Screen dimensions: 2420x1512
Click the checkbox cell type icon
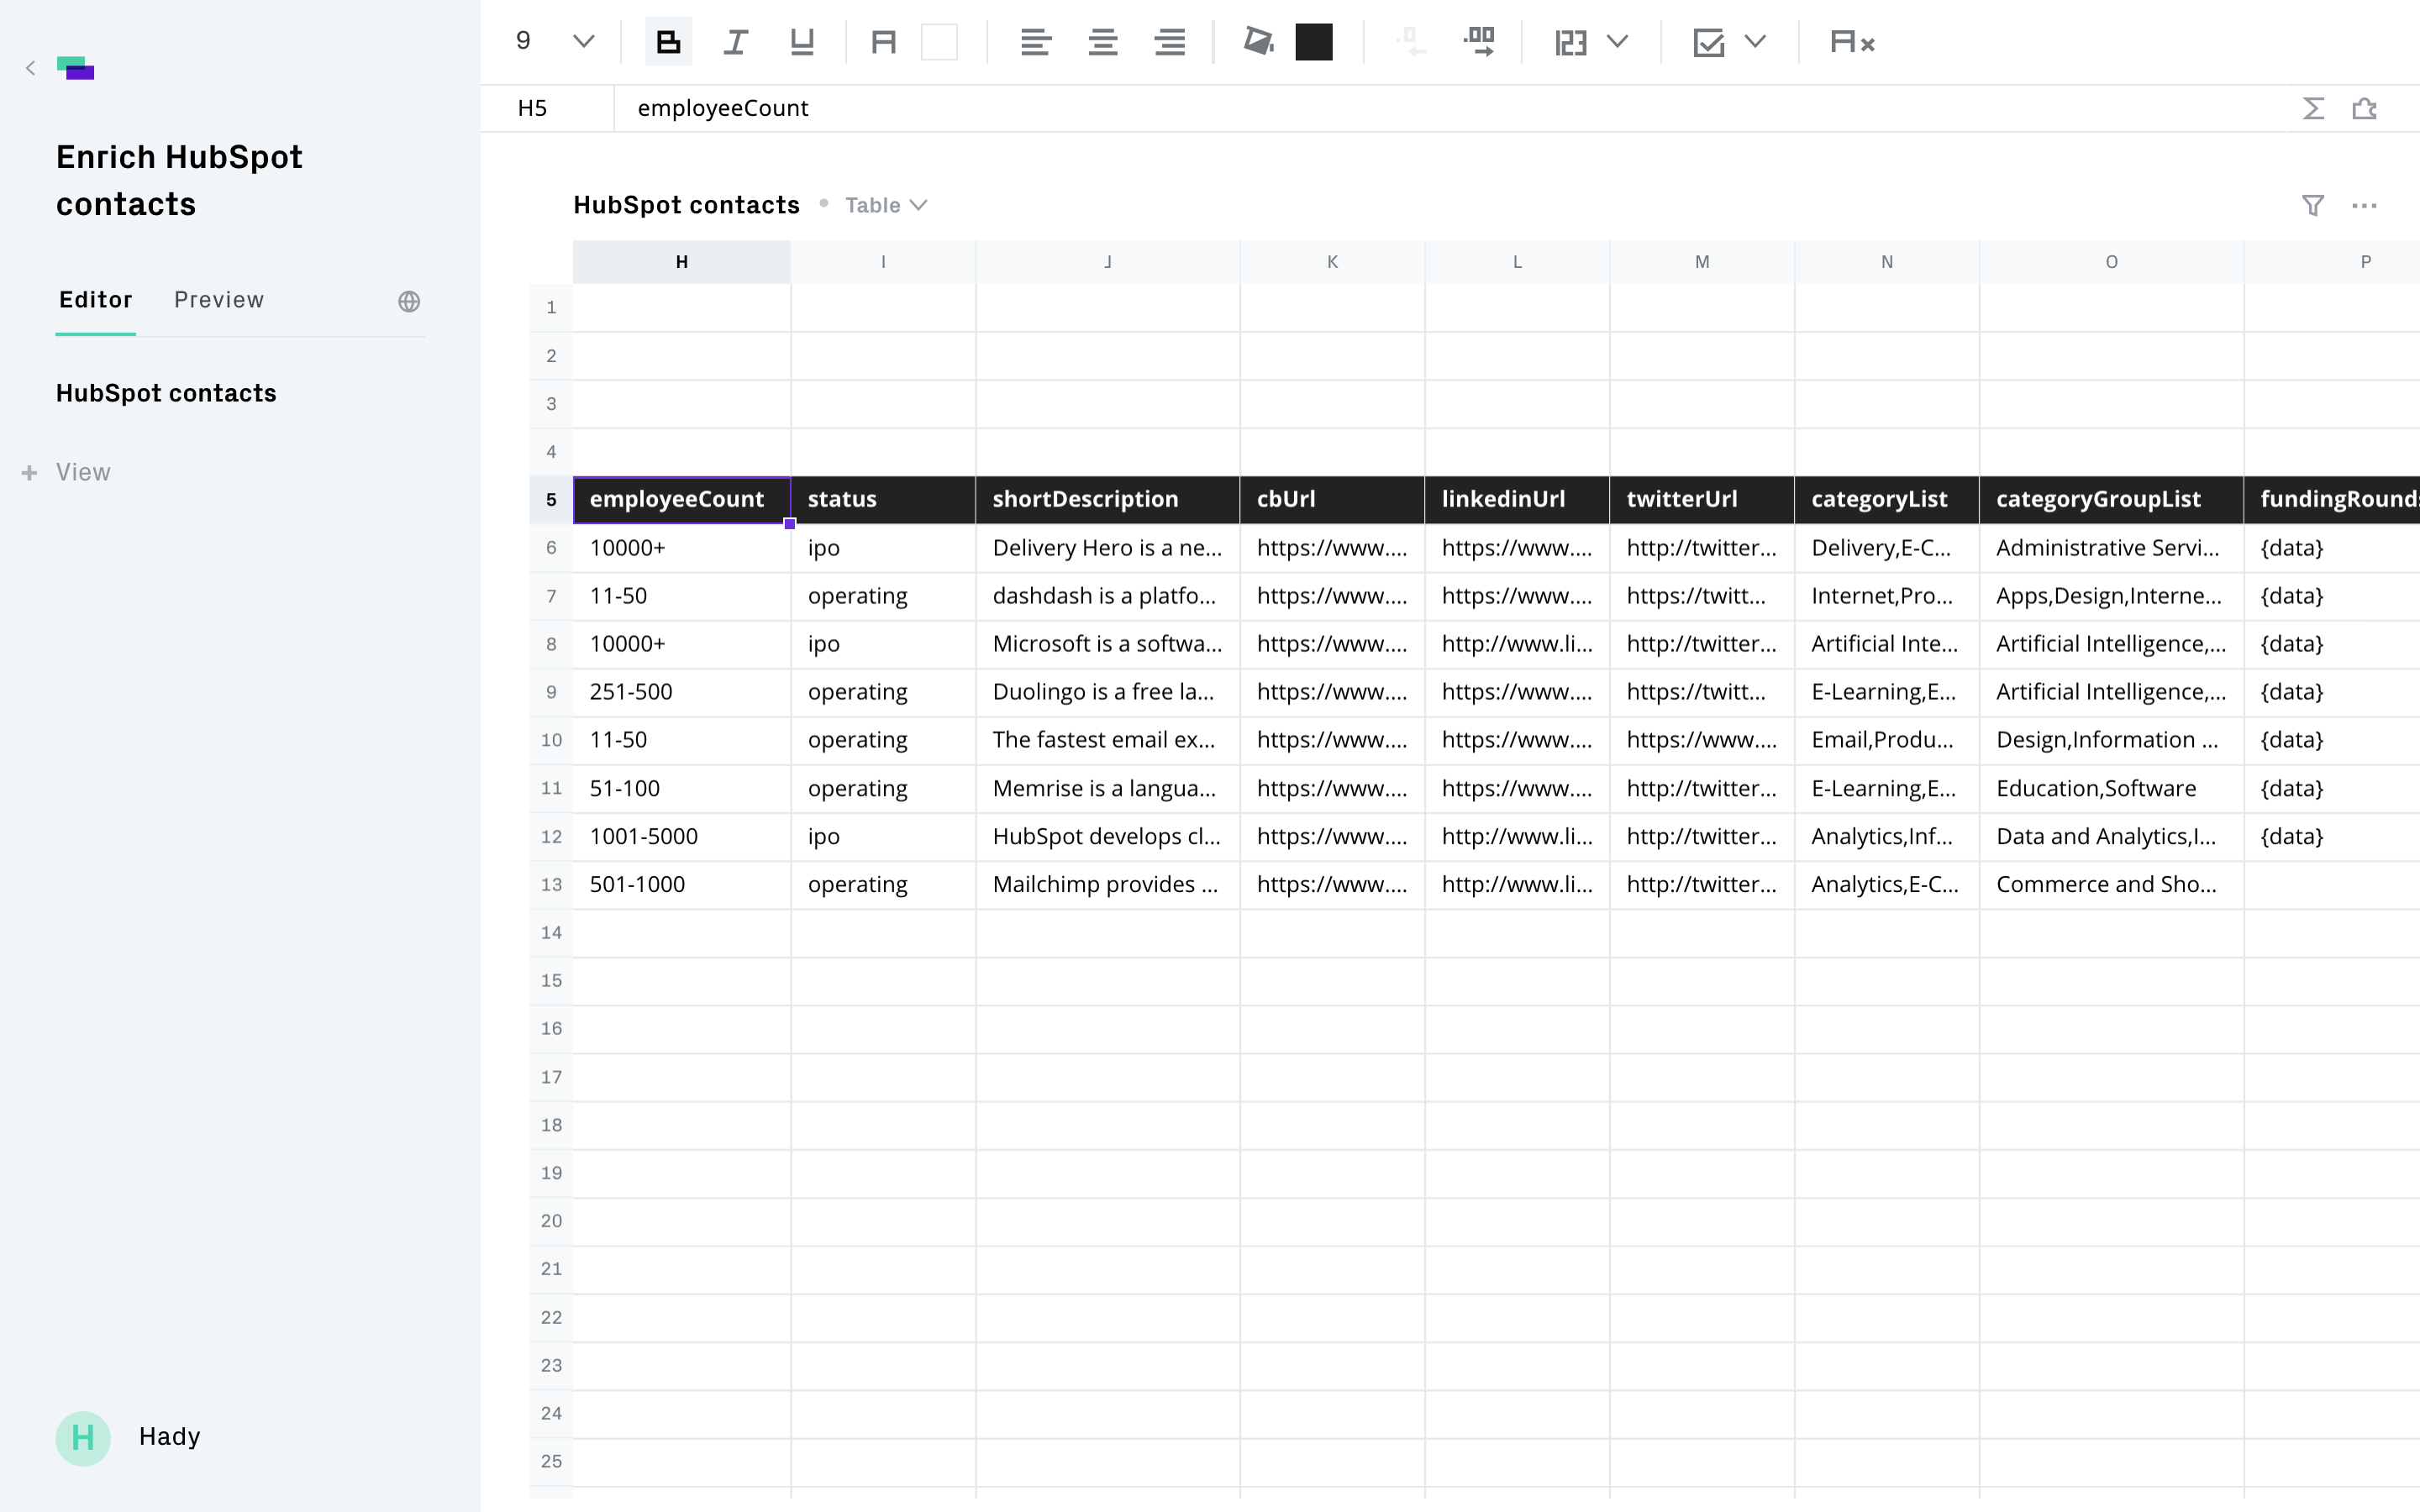click(1709, 42)
